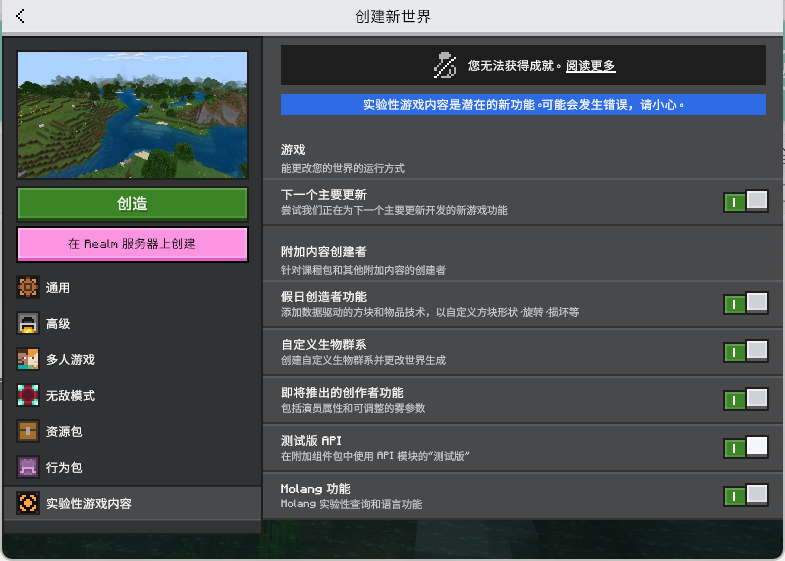The image size is (785, 561).
Task: Toggle 即将推出的创作者功能 switch
Action: point(745,399)
